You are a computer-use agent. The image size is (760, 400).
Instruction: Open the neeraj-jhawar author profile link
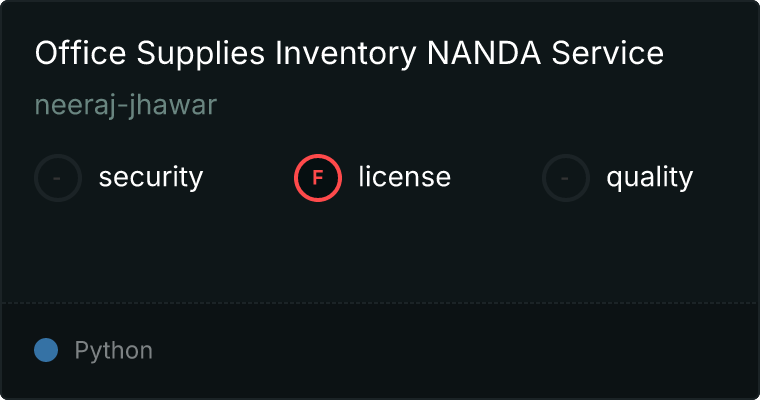(x=126, y=105)
